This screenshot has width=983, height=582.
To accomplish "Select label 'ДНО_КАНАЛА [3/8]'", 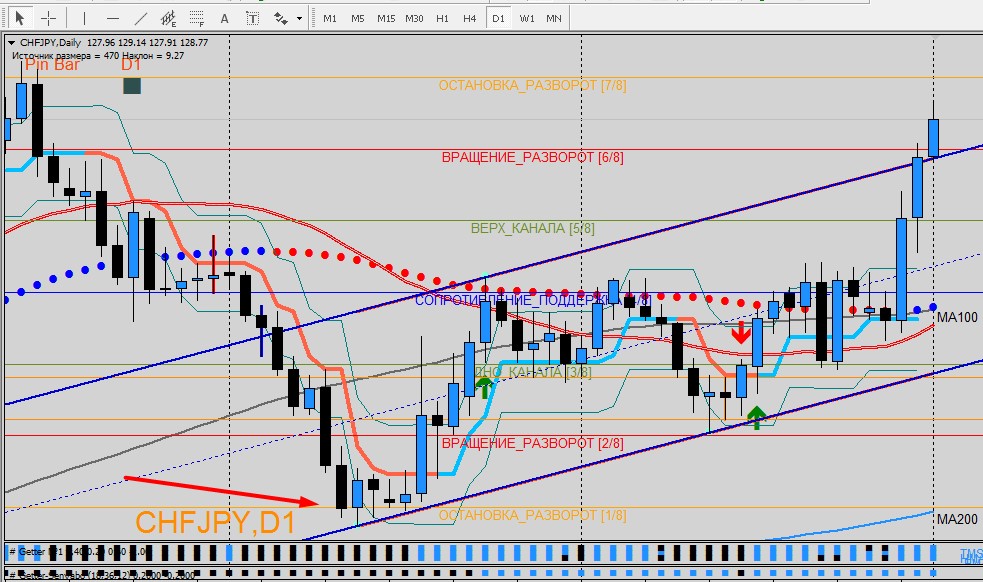I will [x=532, y=372].
